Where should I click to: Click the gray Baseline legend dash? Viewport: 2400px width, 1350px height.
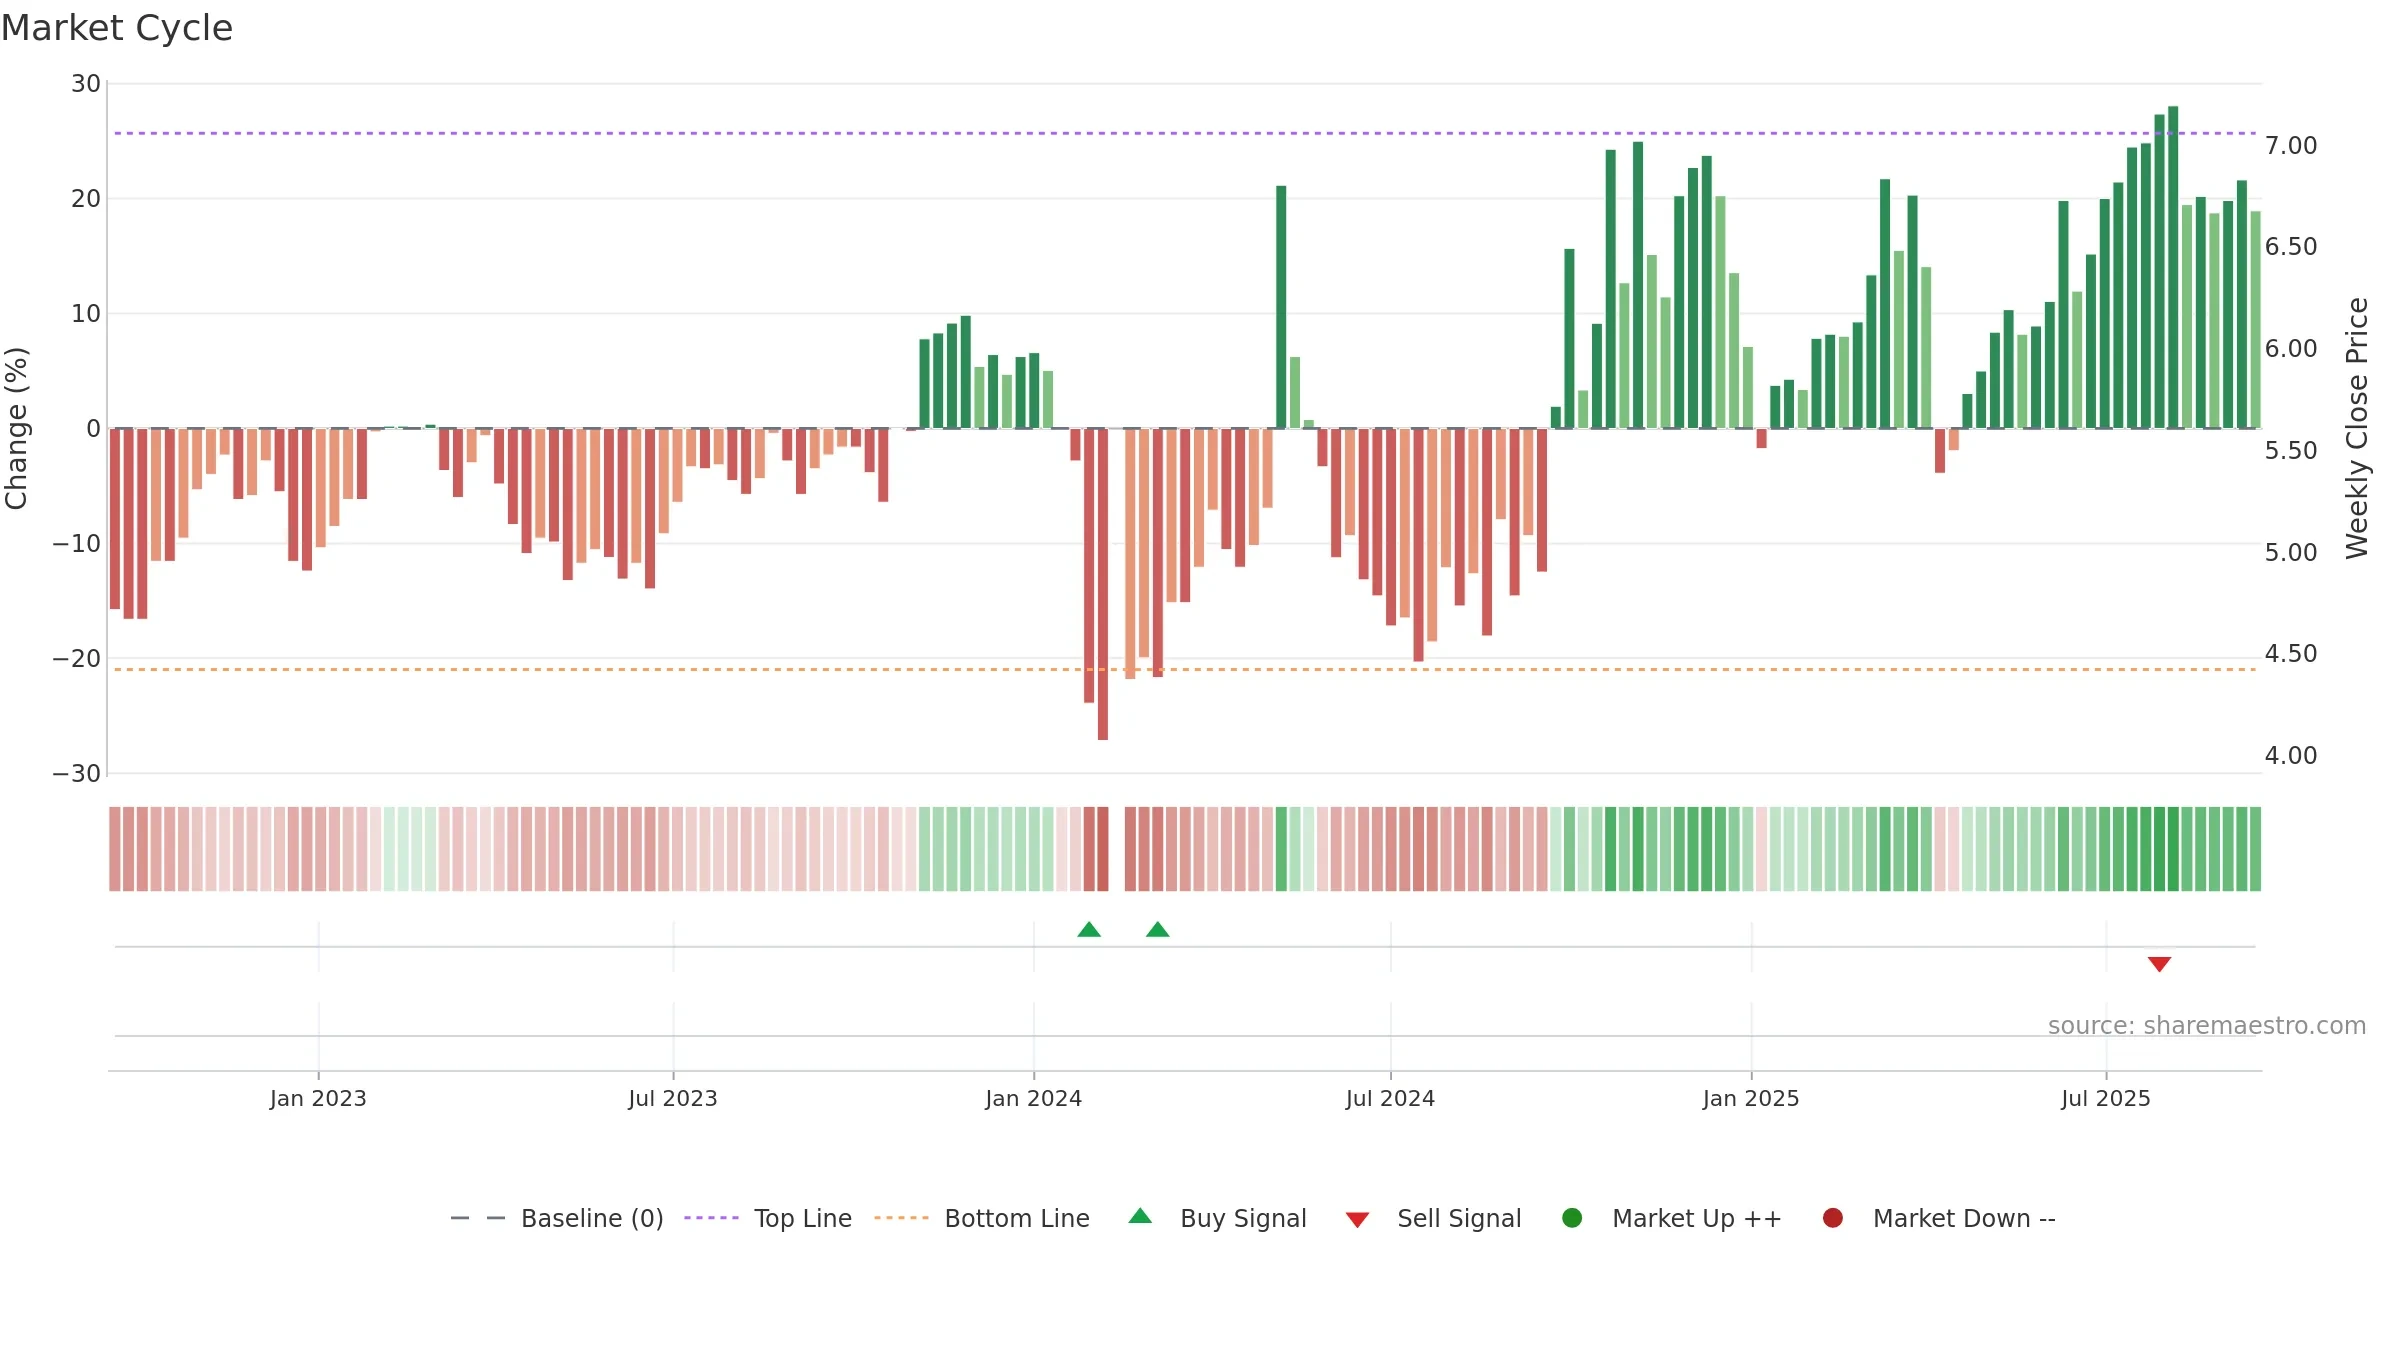[478, 1218]
